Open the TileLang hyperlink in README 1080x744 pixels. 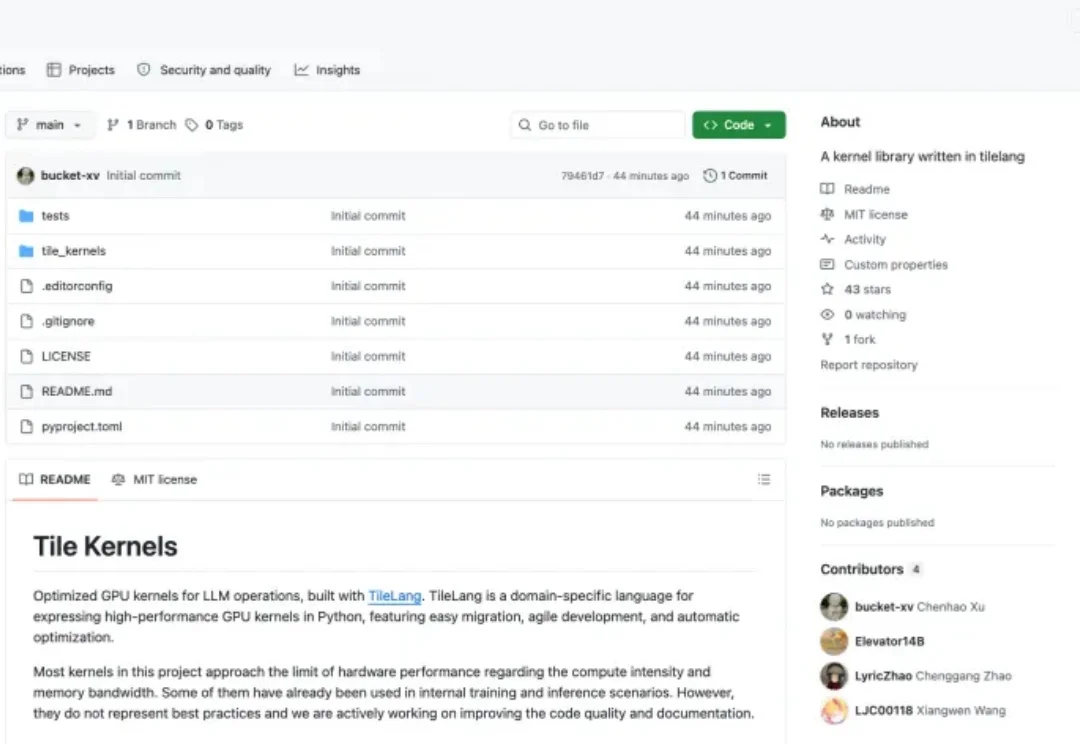coord(395,596)
